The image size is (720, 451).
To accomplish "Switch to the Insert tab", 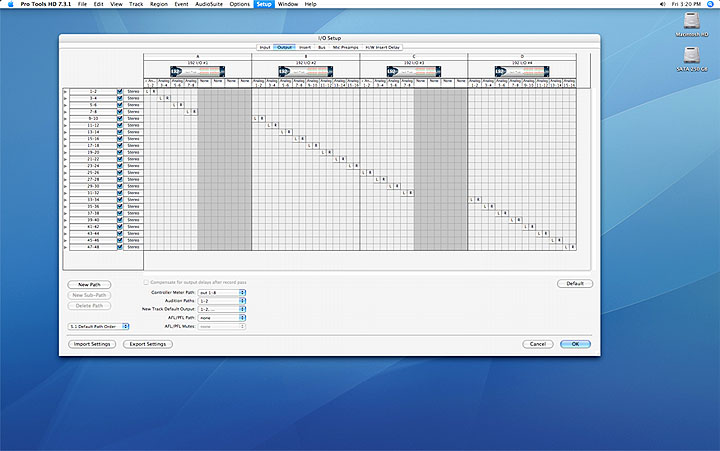I will [305, 47].
